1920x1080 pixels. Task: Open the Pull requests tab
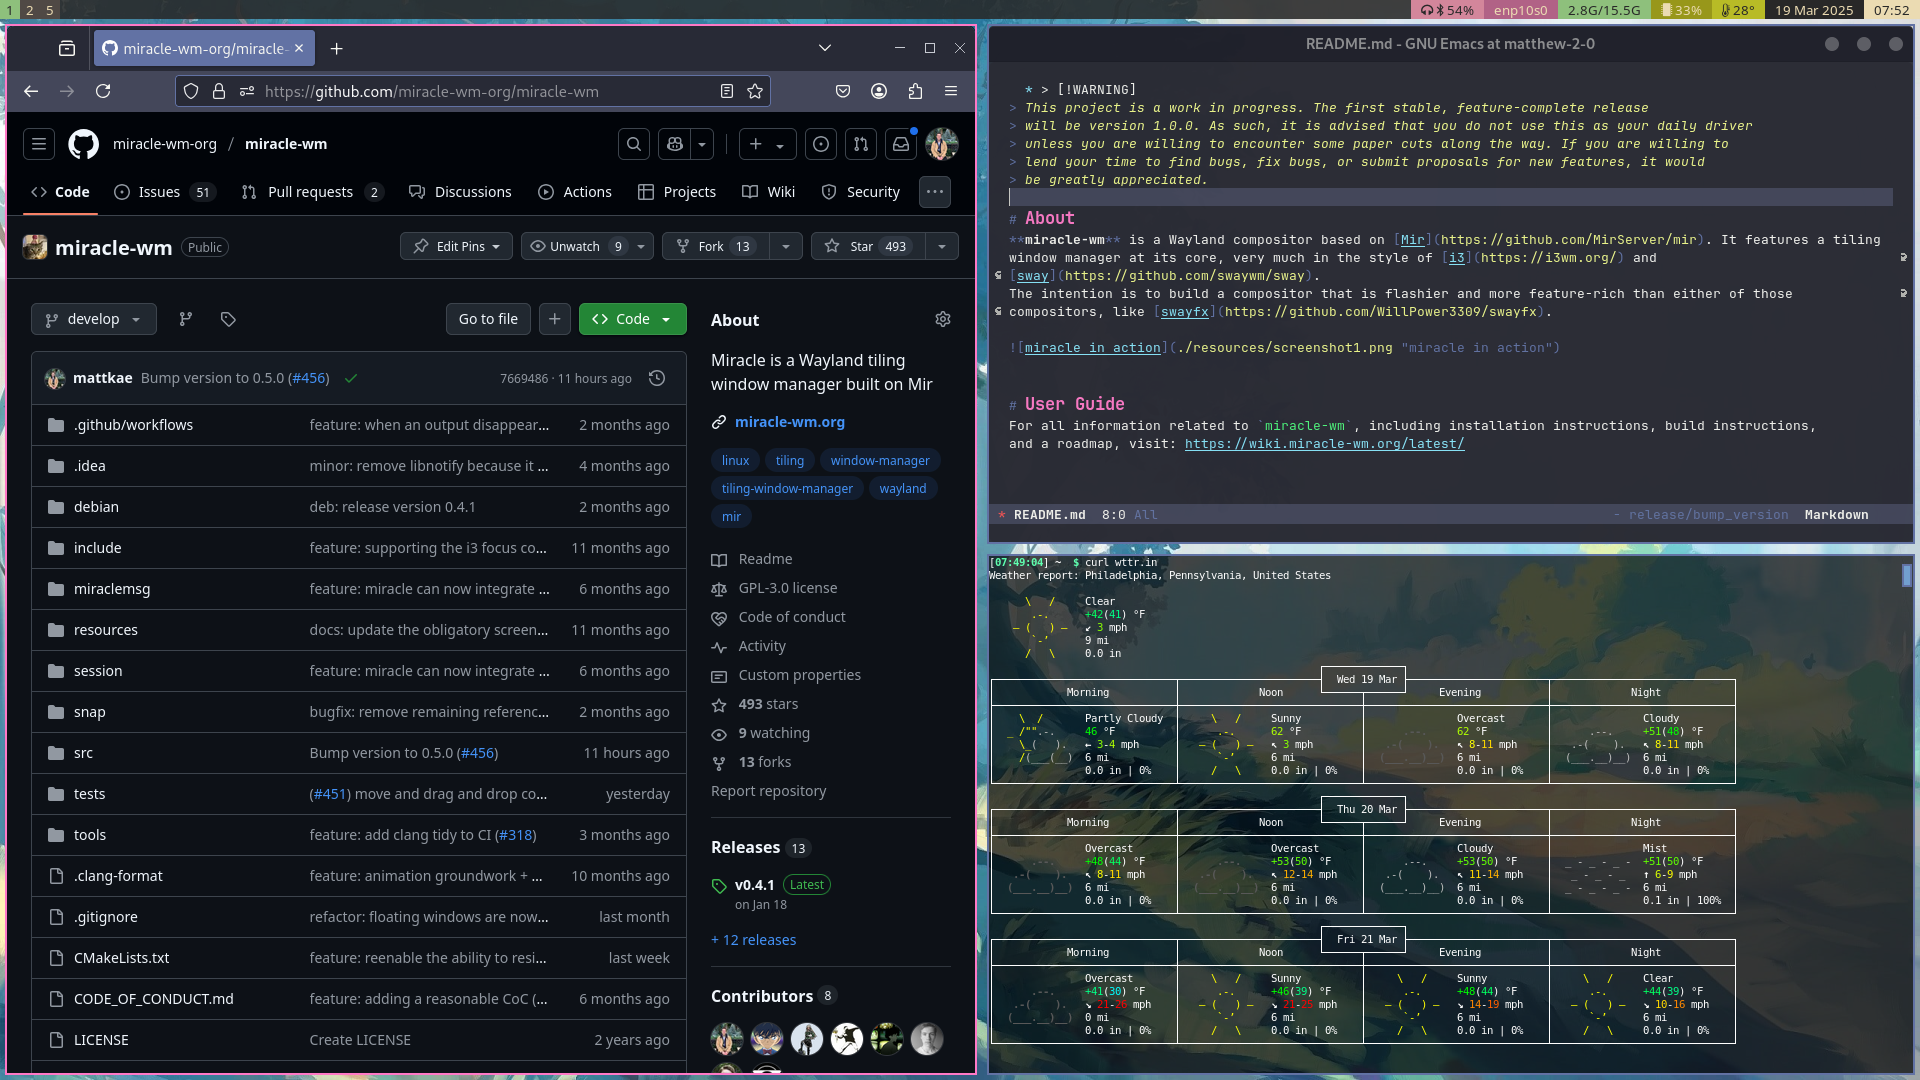tap(310, 192)
